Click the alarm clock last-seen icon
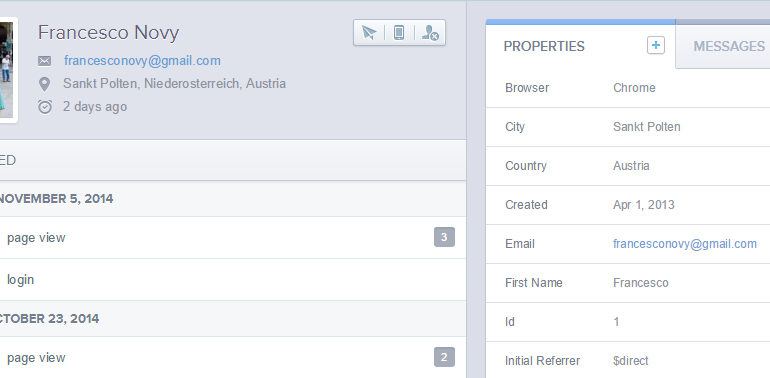This screenshot has height=378, width=770. 45,107
